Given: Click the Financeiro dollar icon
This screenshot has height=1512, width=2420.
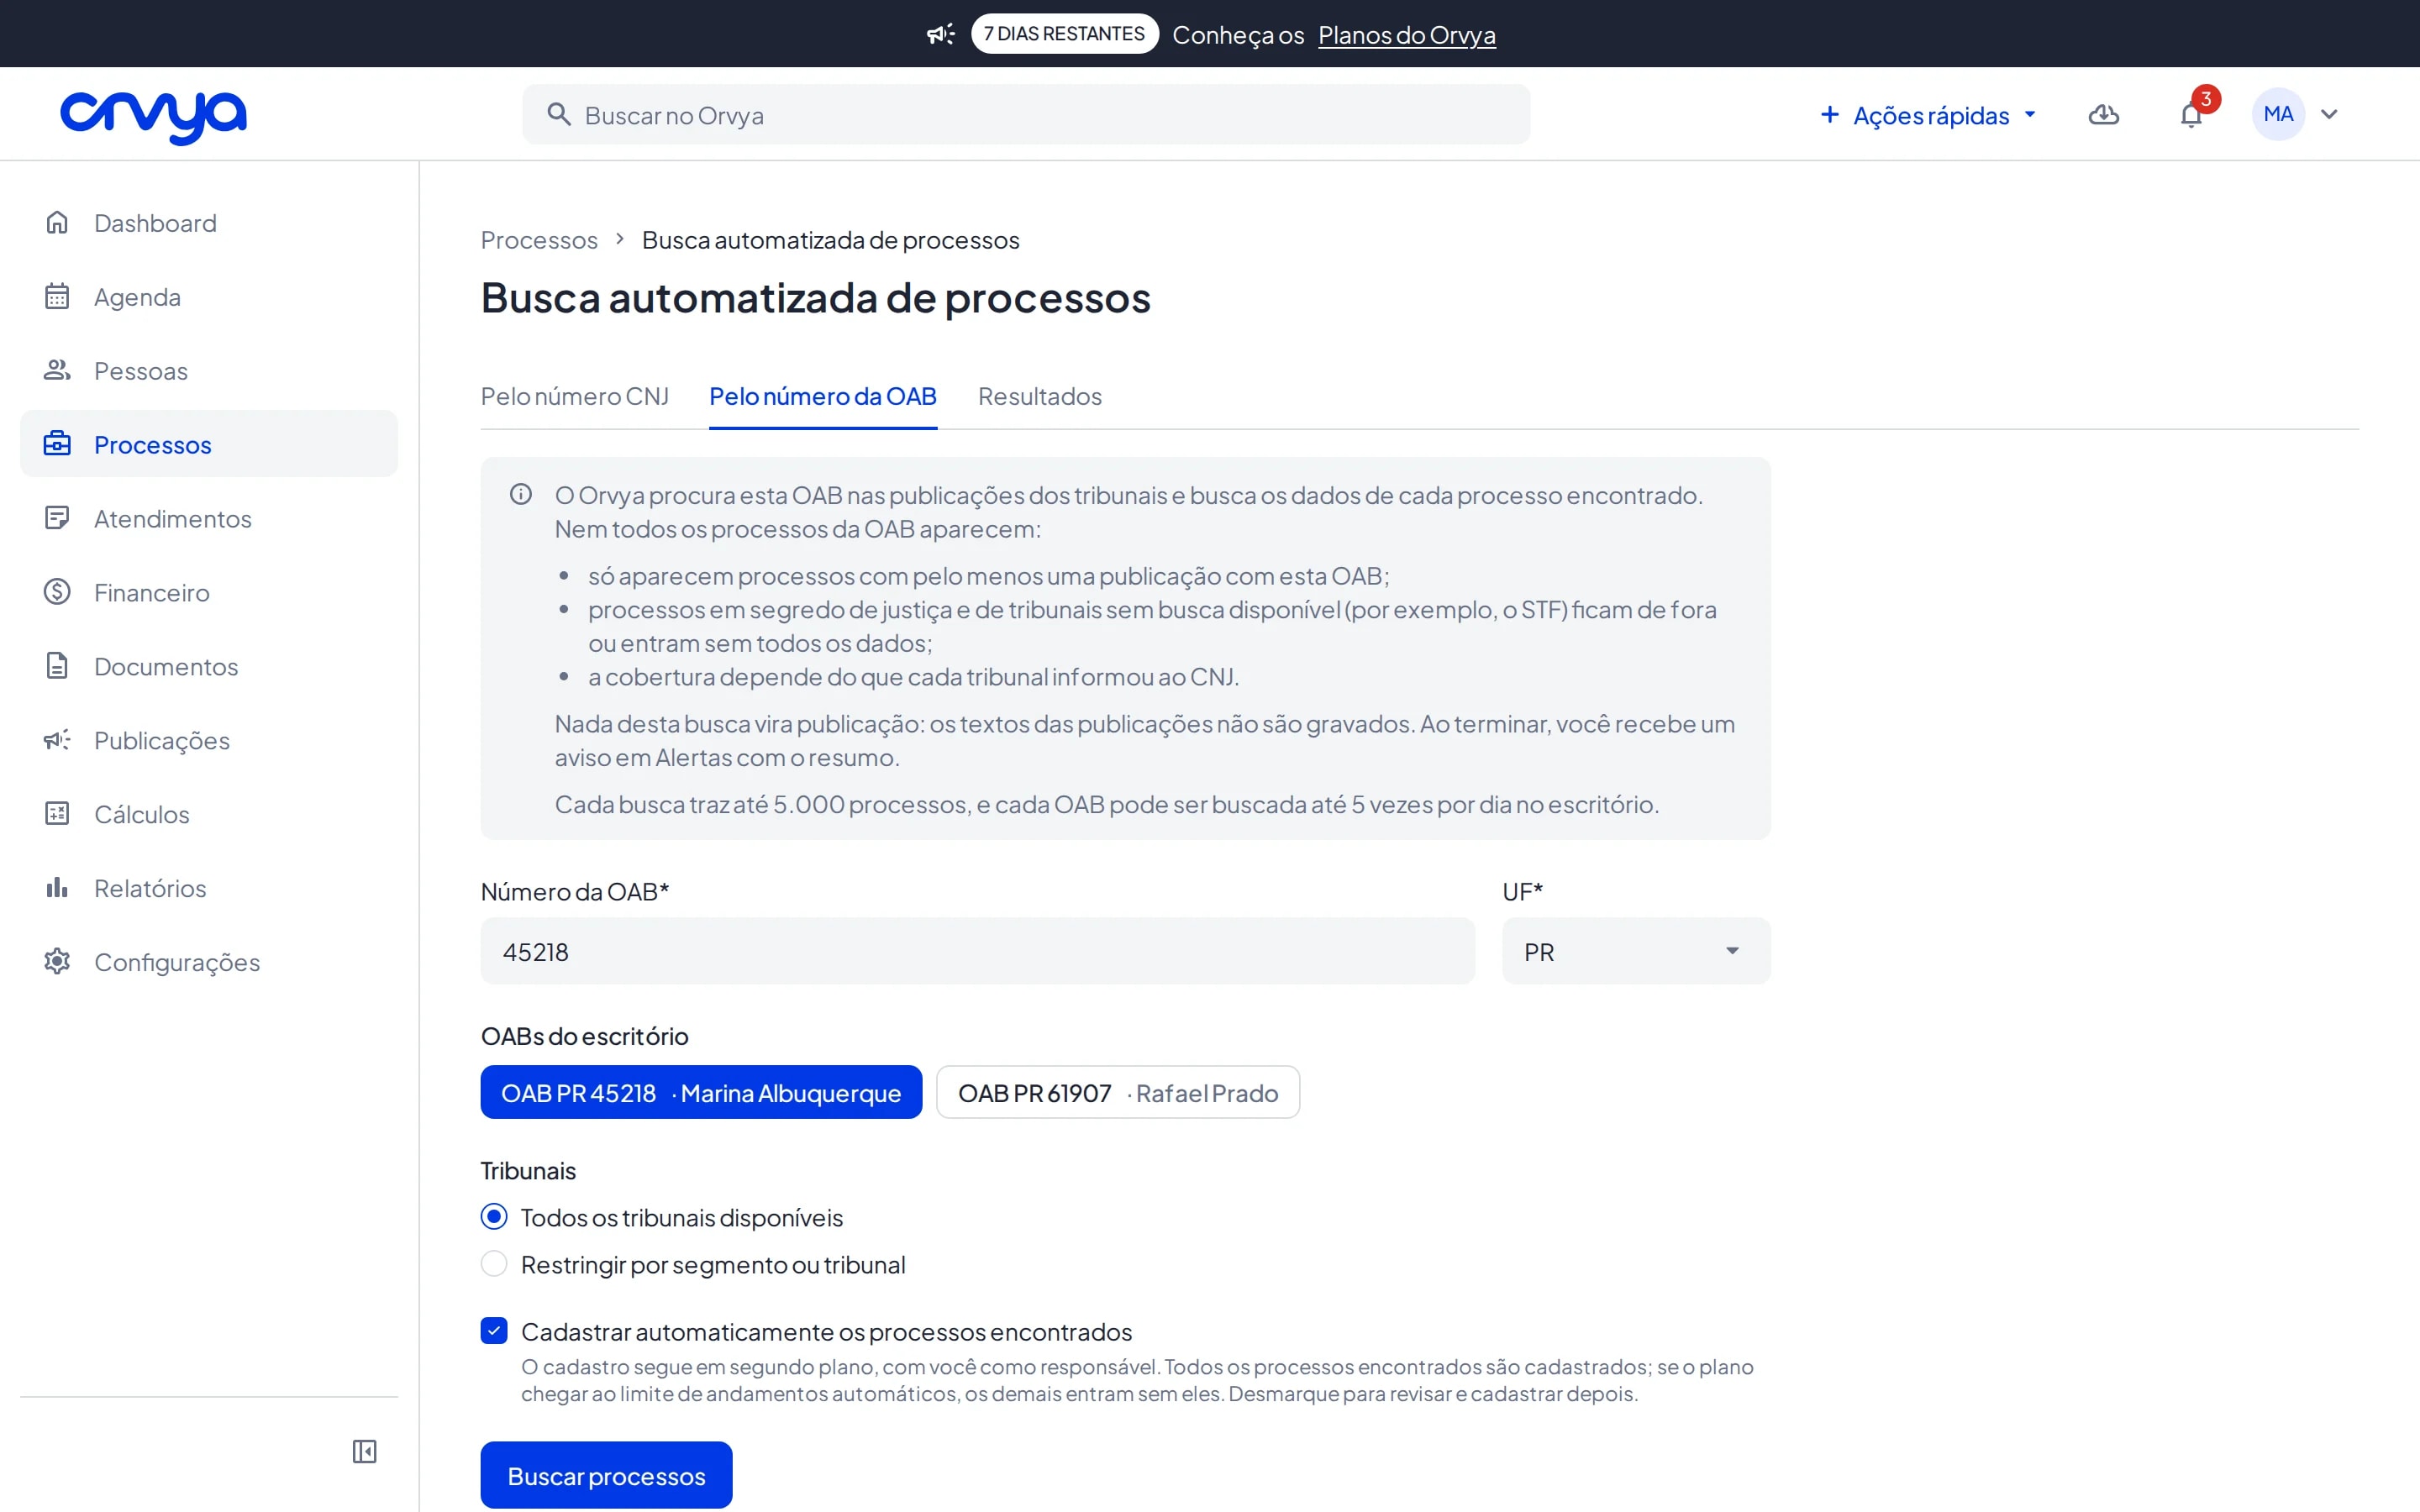Looking at the screenshot, I should pyautogui.click(x=57, y=592).
